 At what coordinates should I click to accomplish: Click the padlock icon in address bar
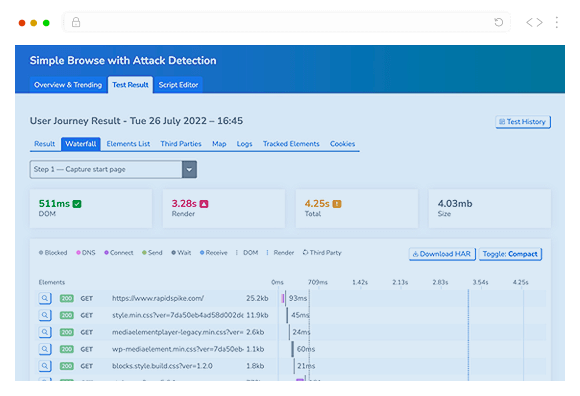click(76, 22)
